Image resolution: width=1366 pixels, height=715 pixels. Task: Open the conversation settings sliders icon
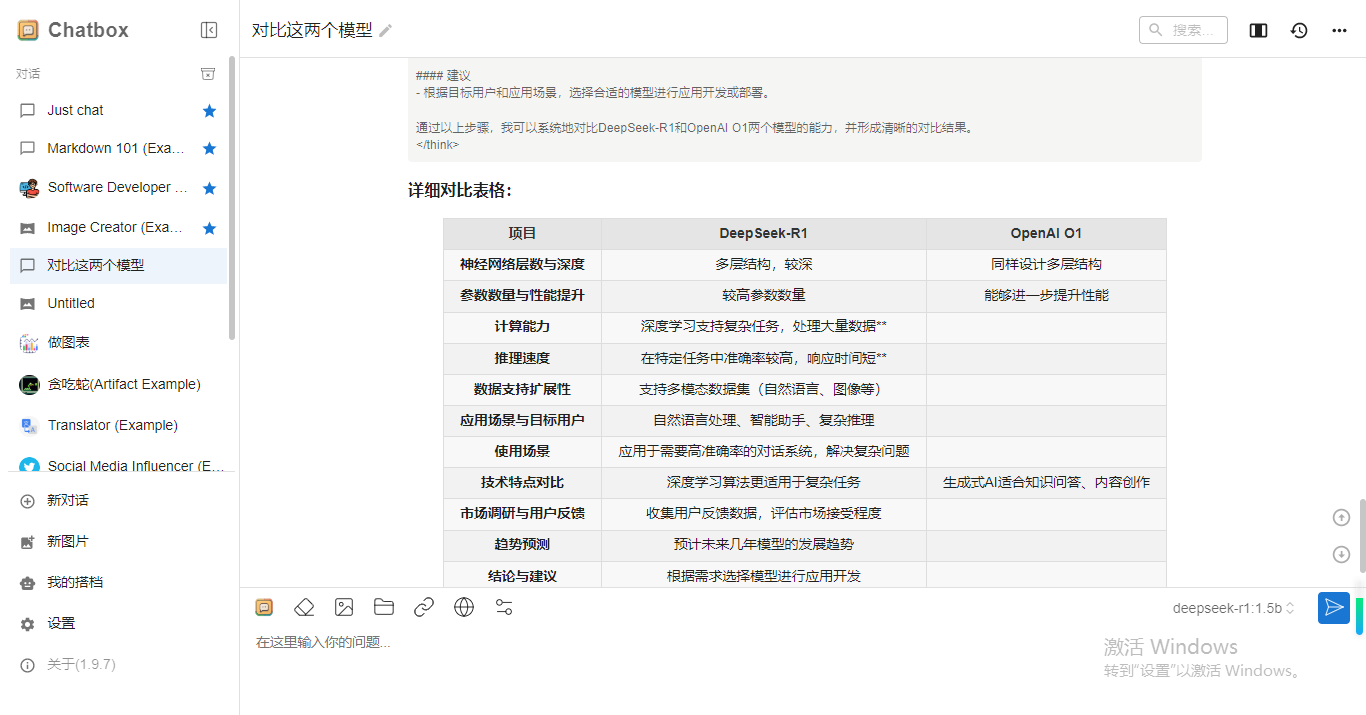504,607
